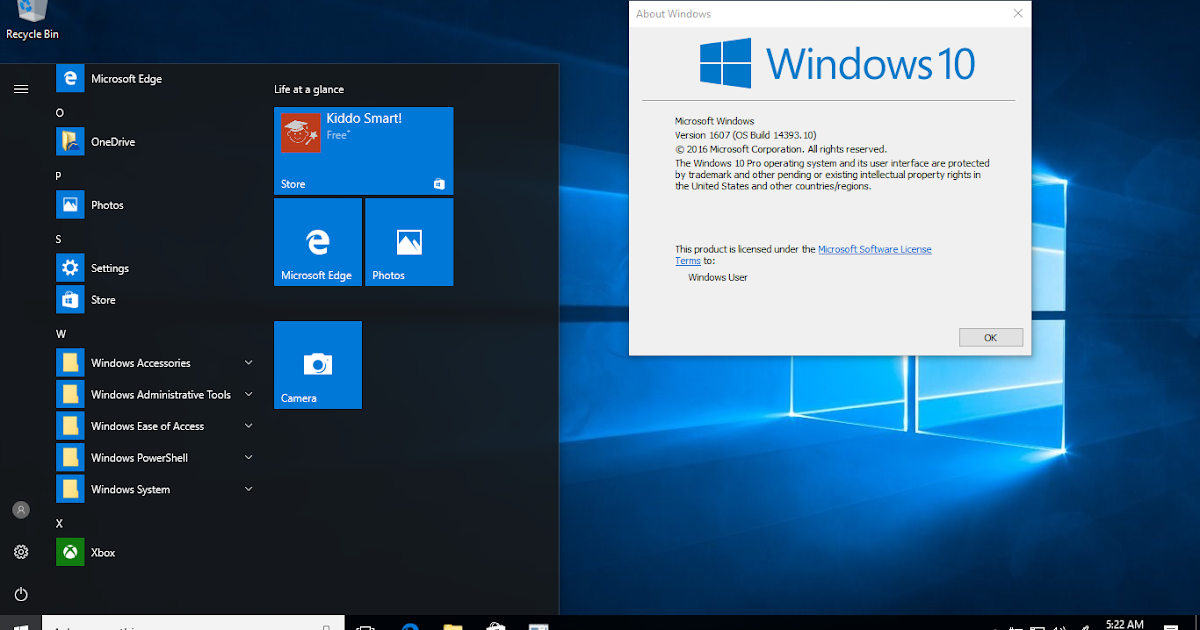1200x630 pixels.
Task: Open the Power button on the Start rail
Action: point(21,594)
